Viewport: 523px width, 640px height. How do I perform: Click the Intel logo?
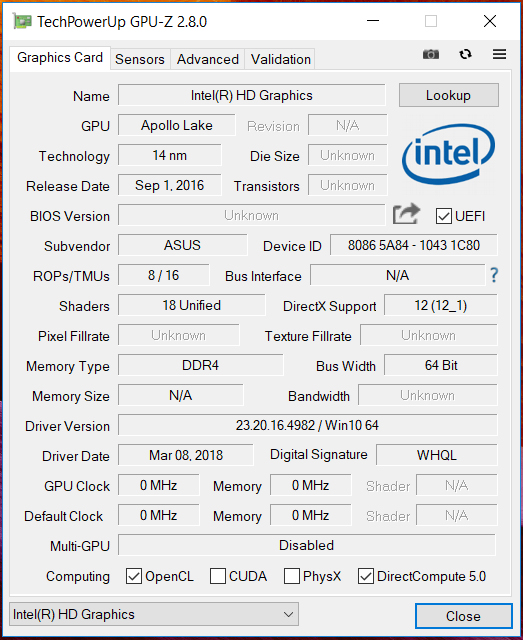click(449, 154)
